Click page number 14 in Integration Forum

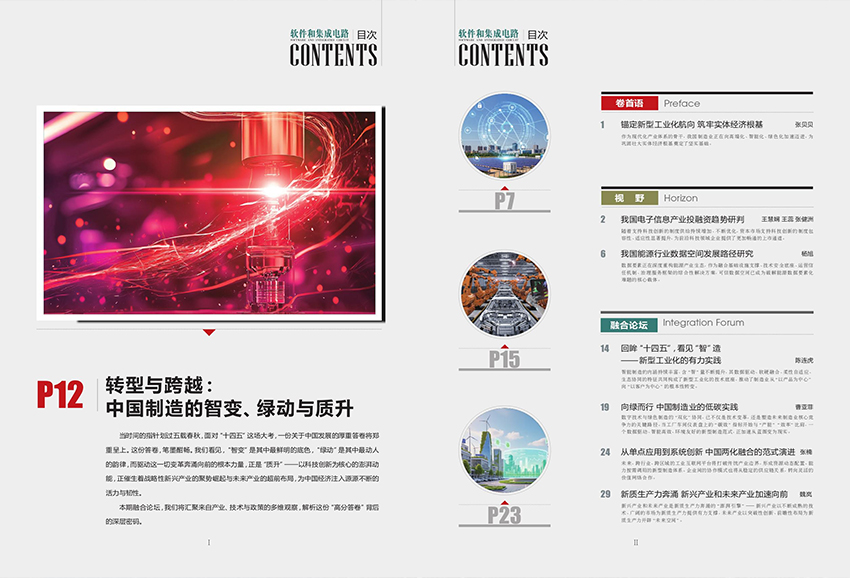point(605,348)
